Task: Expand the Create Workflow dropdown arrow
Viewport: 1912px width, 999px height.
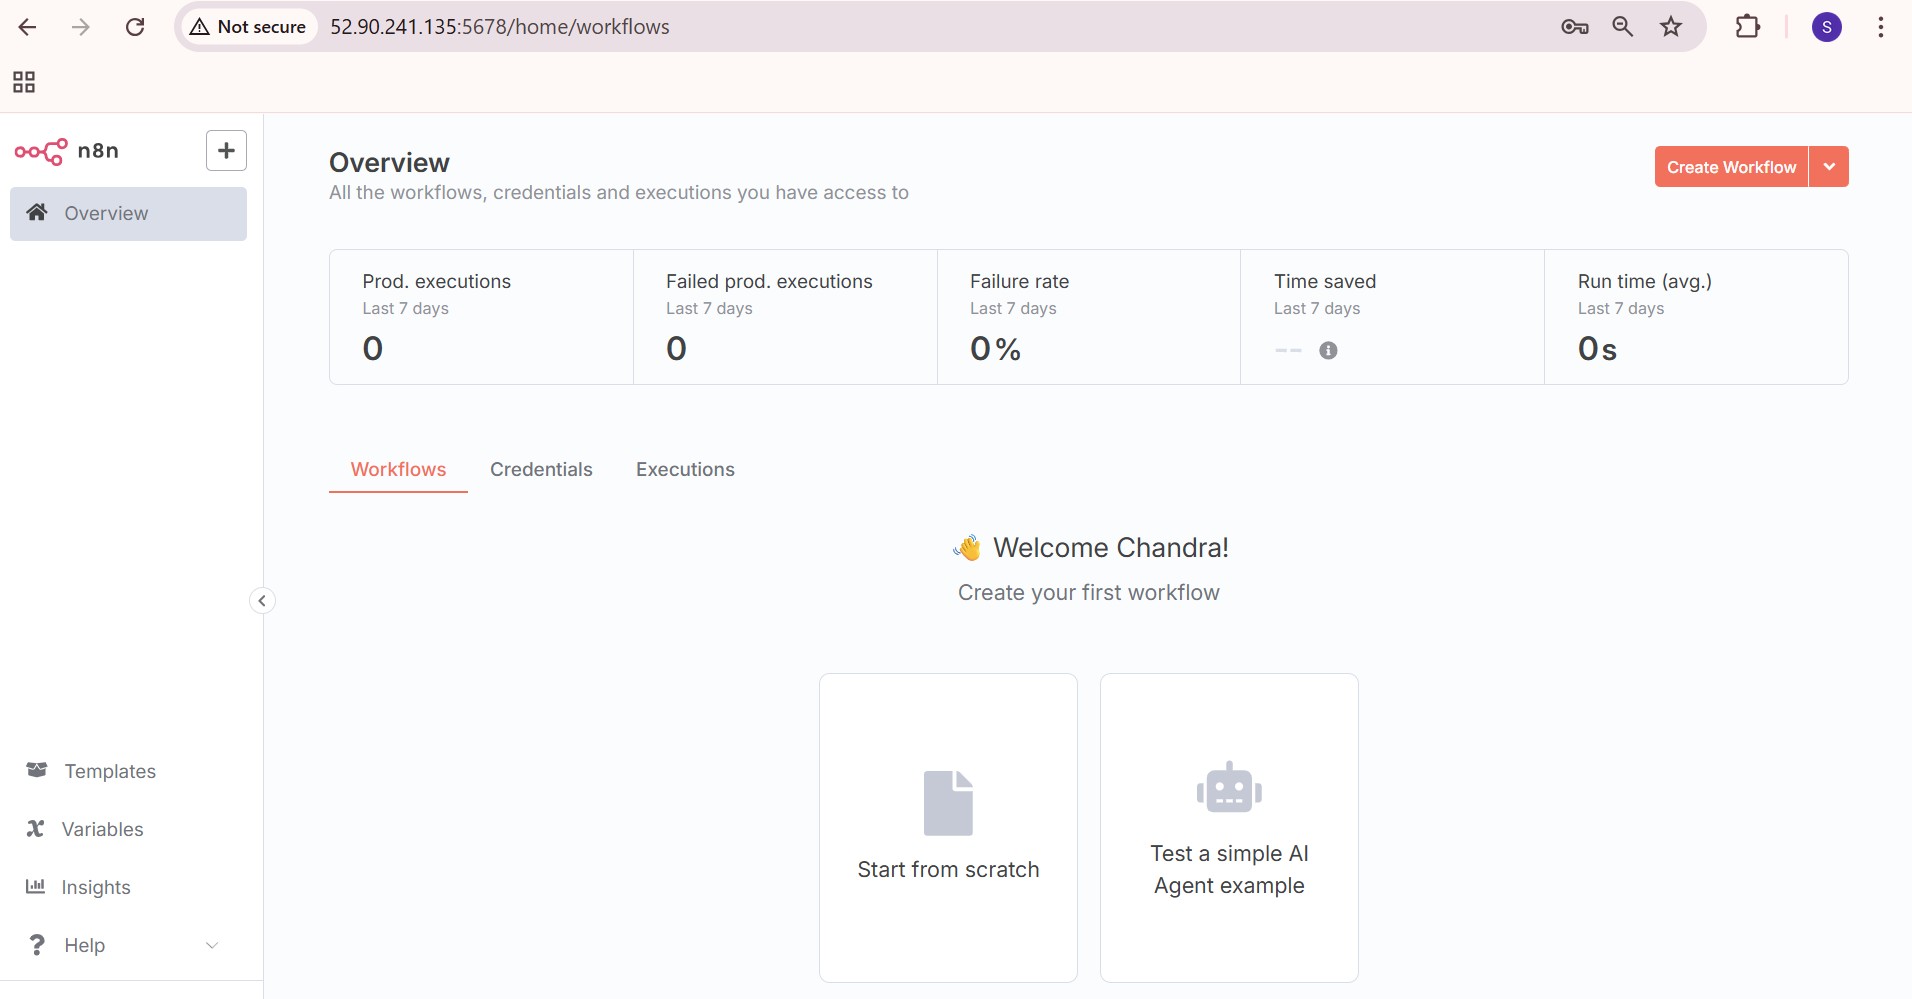Action: 1829,167
